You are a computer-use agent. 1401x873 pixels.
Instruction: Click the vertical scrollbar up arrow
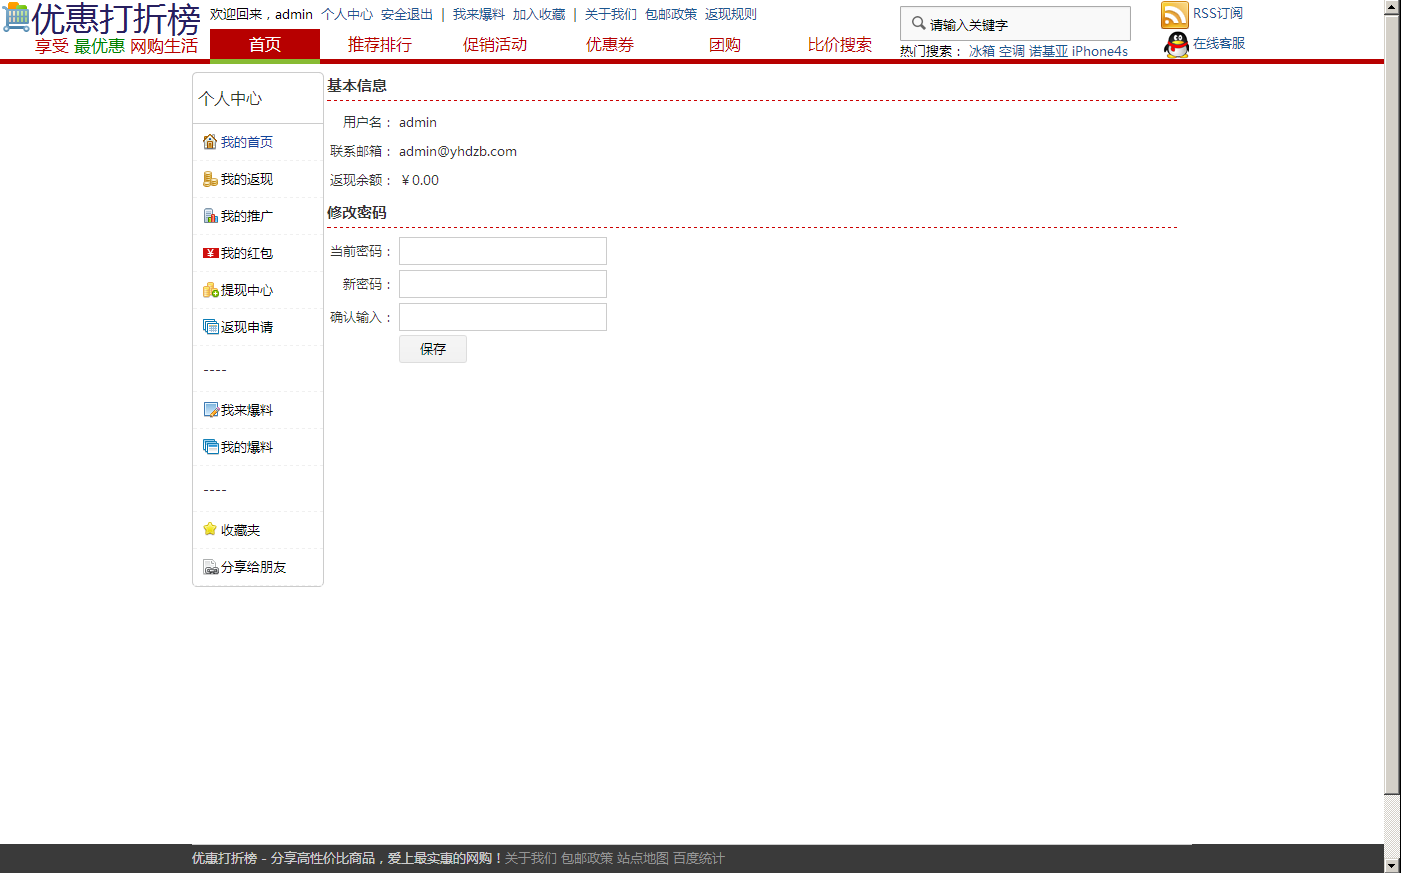coord(1392,8)
